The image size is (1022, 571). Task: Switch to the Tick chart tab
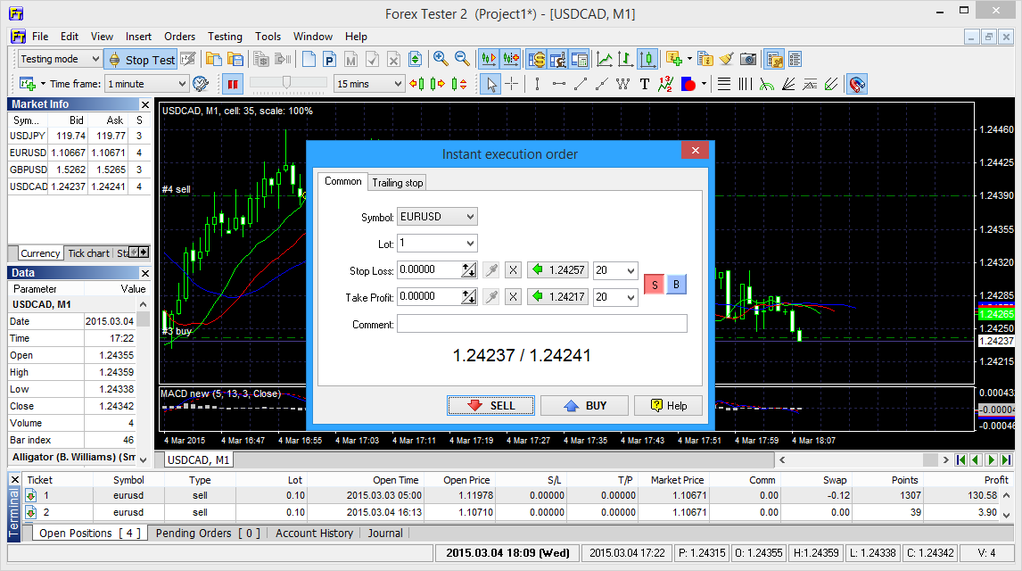point(89,253)
